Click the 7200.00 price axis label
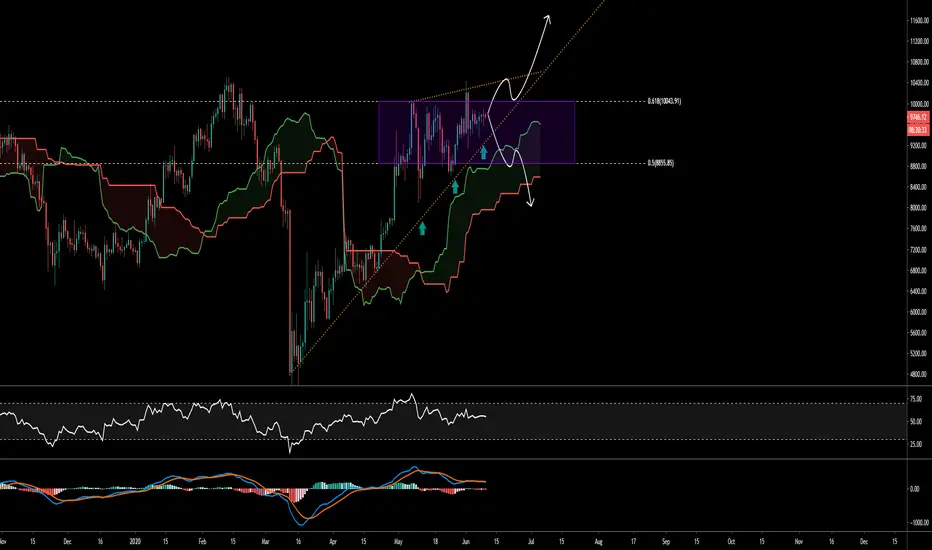 tap(920, 250)
